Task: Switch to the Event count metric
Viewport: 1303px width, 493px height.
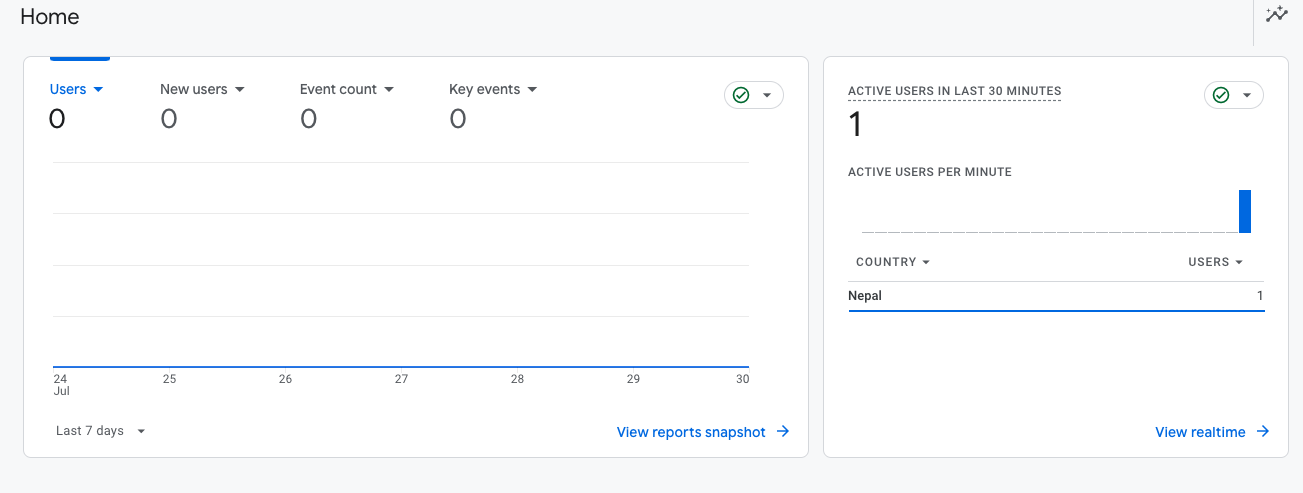Action: click(x=346, y=89)
